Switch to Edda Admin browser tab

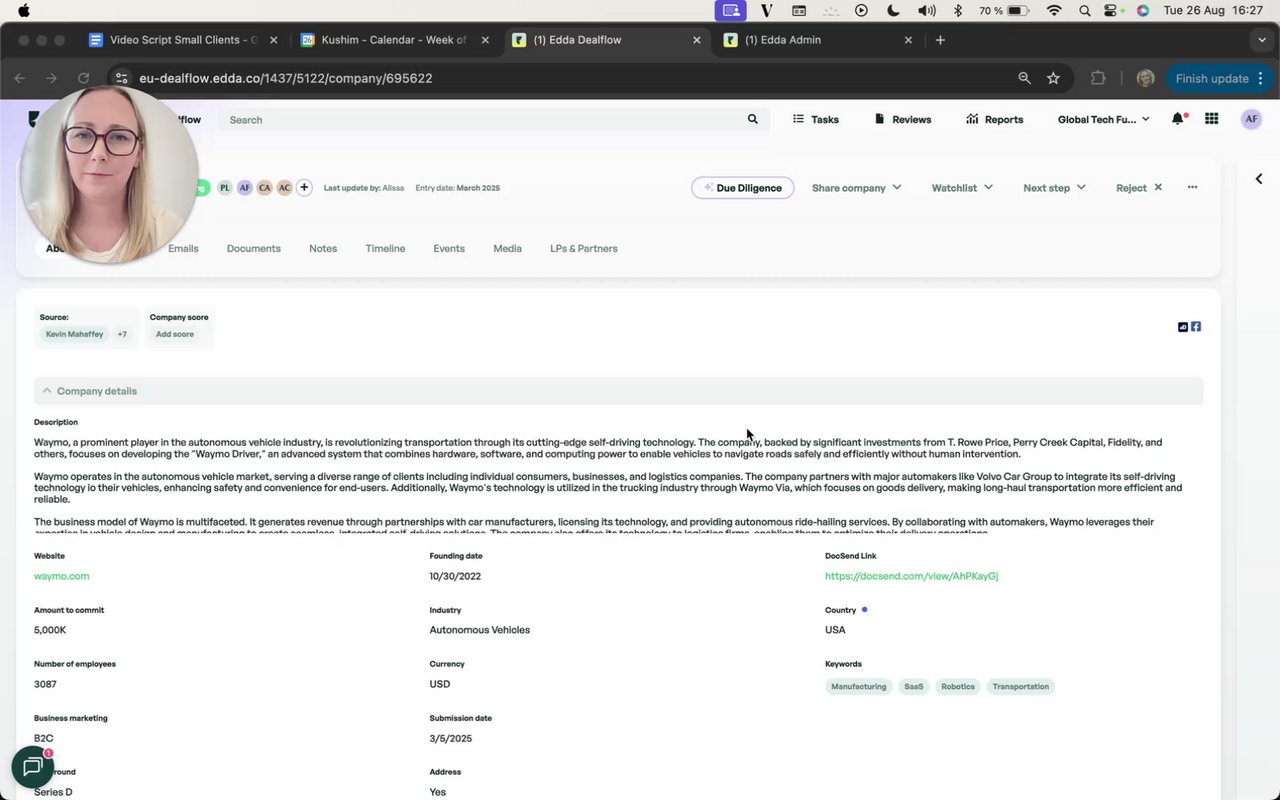tap(816, 40)
